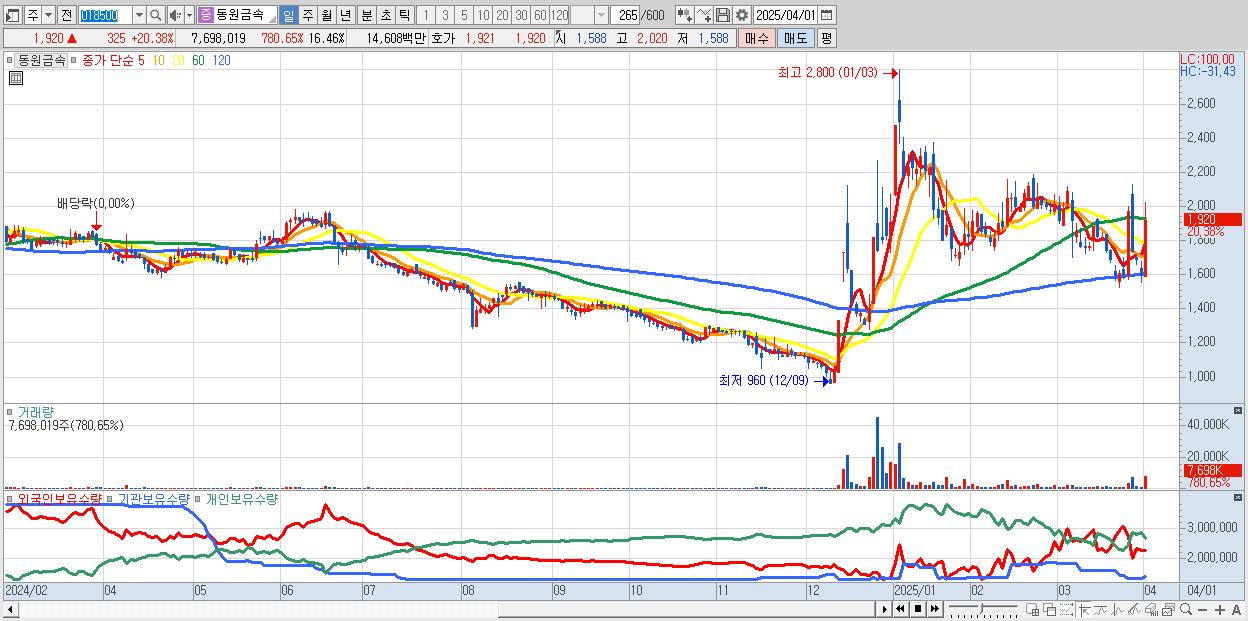
Task: Open the 주 type dropdown arrow
Action: click(x=48, y=15)
